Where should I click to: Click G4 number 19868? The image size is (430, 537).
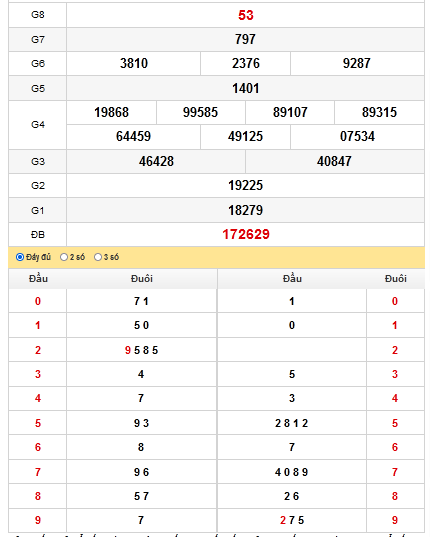[112, 112]
